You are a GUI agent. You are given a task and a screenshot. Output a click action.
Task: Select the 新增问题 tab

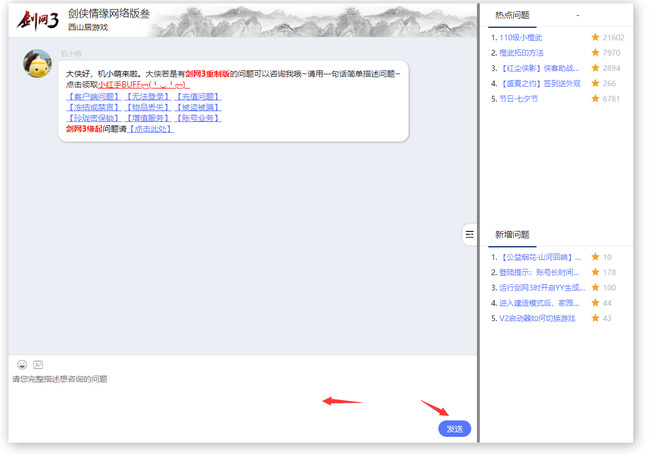pos(512,235)
